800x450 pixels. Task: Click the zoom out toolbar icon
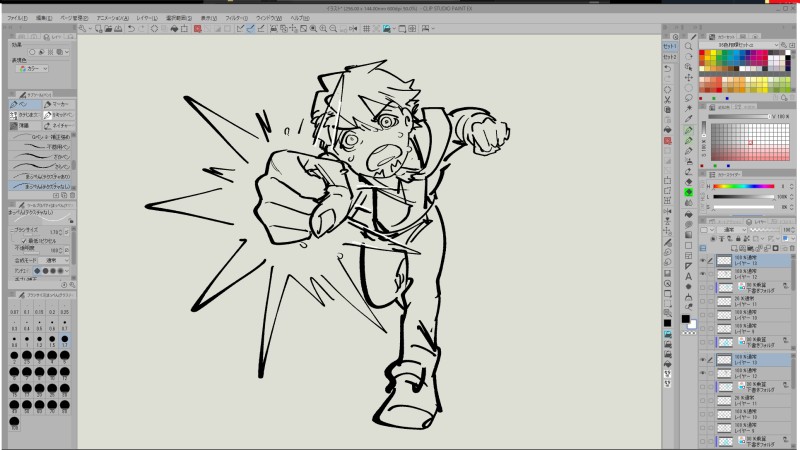point(333,29)
